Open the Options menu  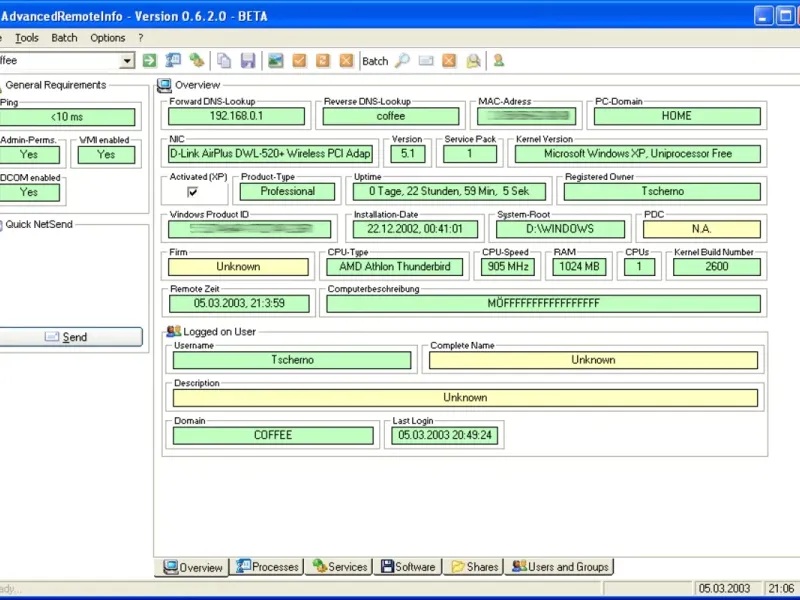point(108,38)
